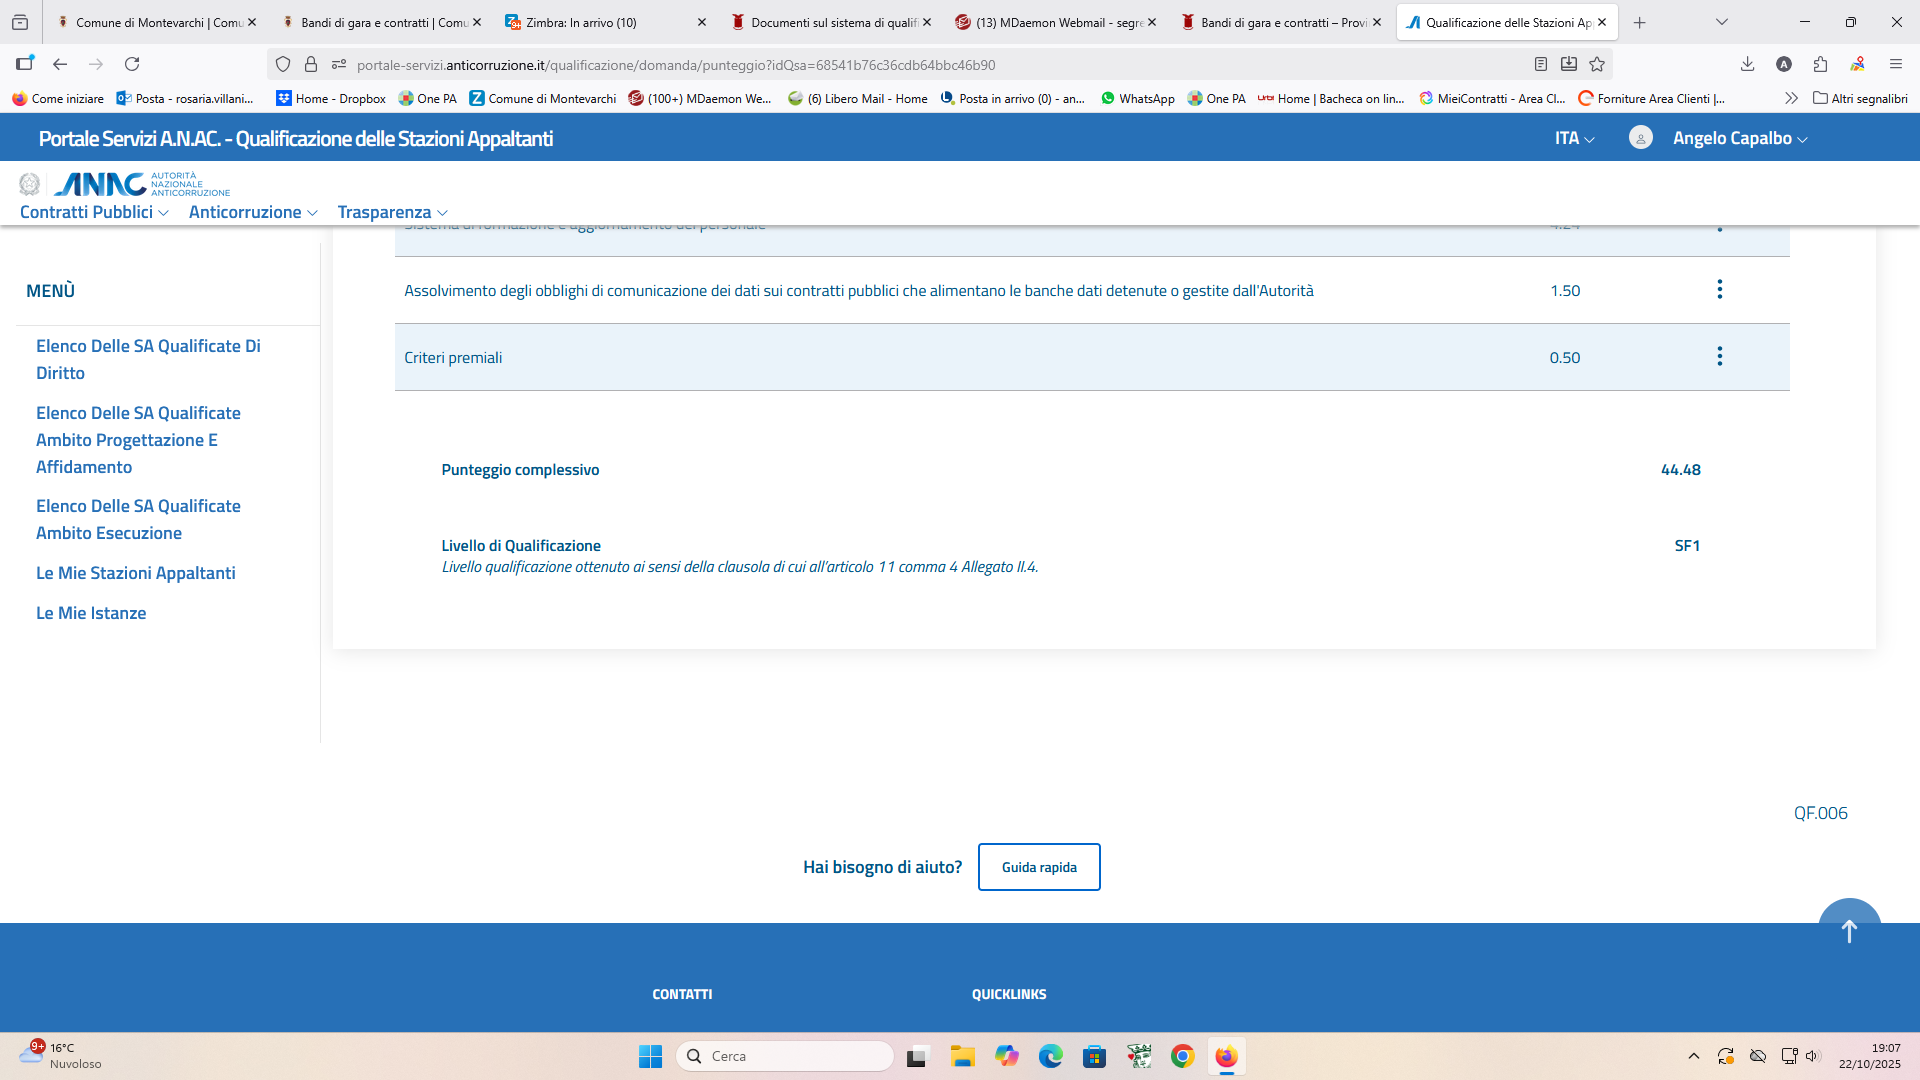Bookmark page with star icon

(x=1597, y=64)
